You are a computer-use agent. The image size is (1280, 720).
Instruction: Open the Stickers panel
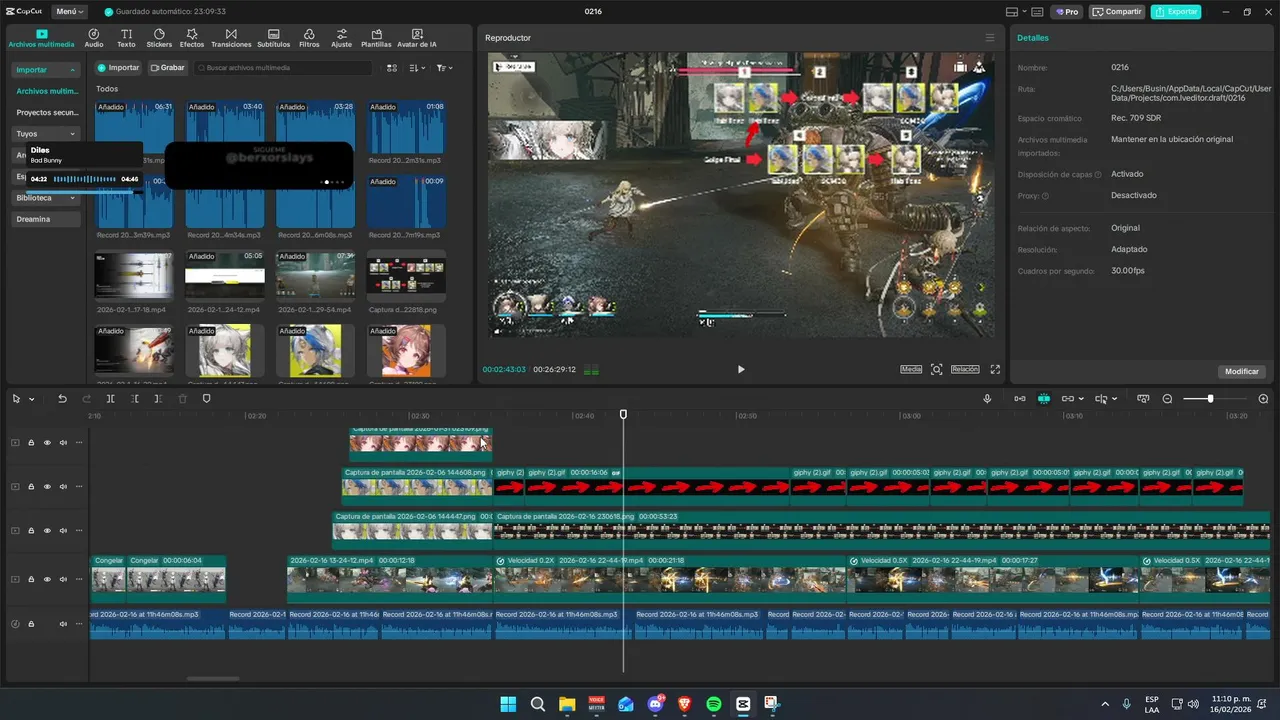(x=159, y=38)
